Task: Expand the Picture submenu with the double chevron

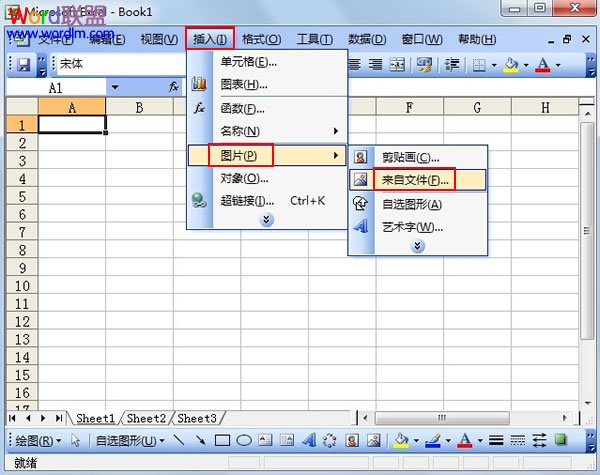Action: pyautogui.click(x=417, y=245)
